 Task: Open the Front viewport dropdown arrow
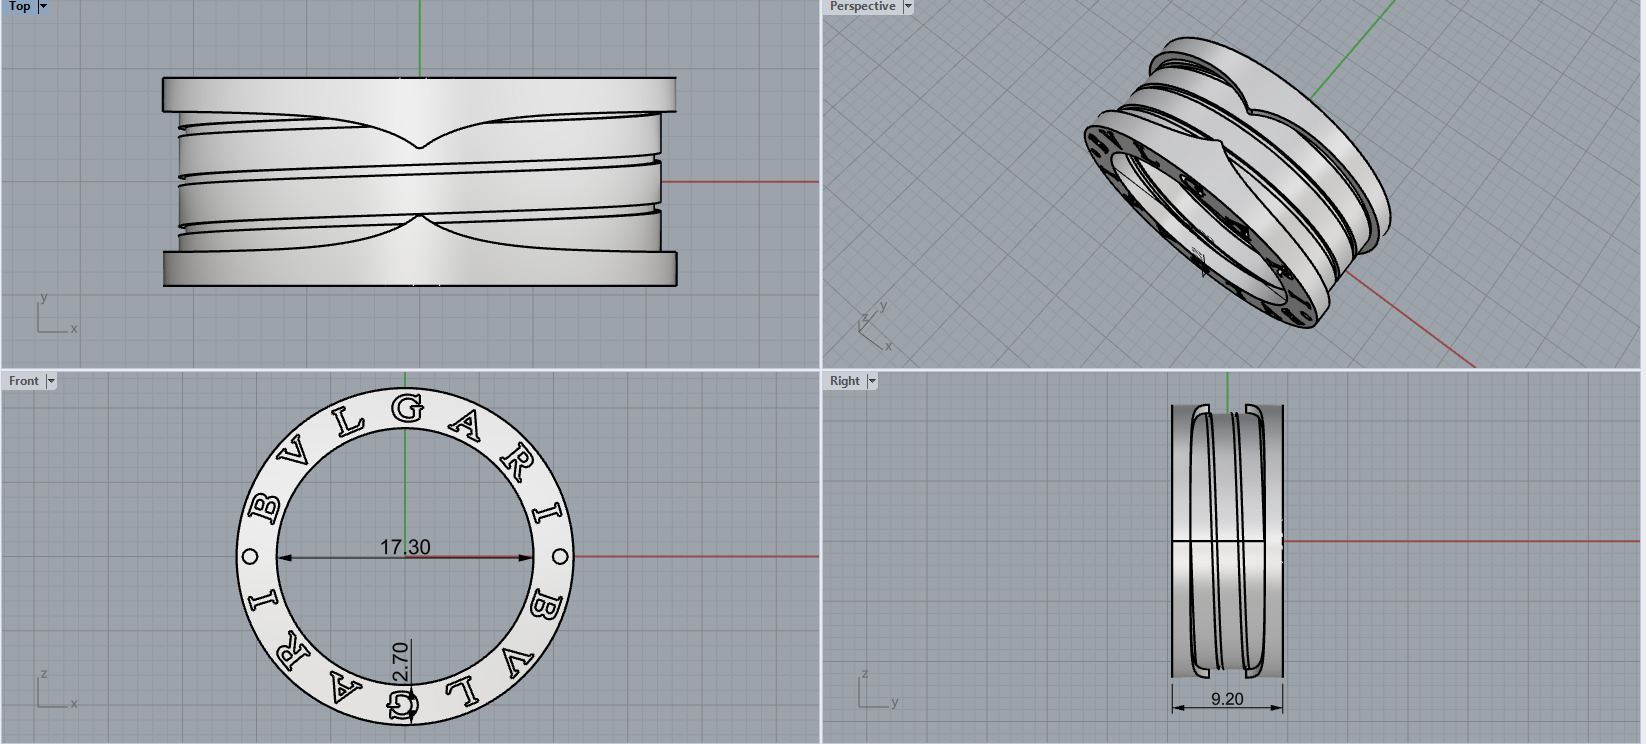pos(51,381)
